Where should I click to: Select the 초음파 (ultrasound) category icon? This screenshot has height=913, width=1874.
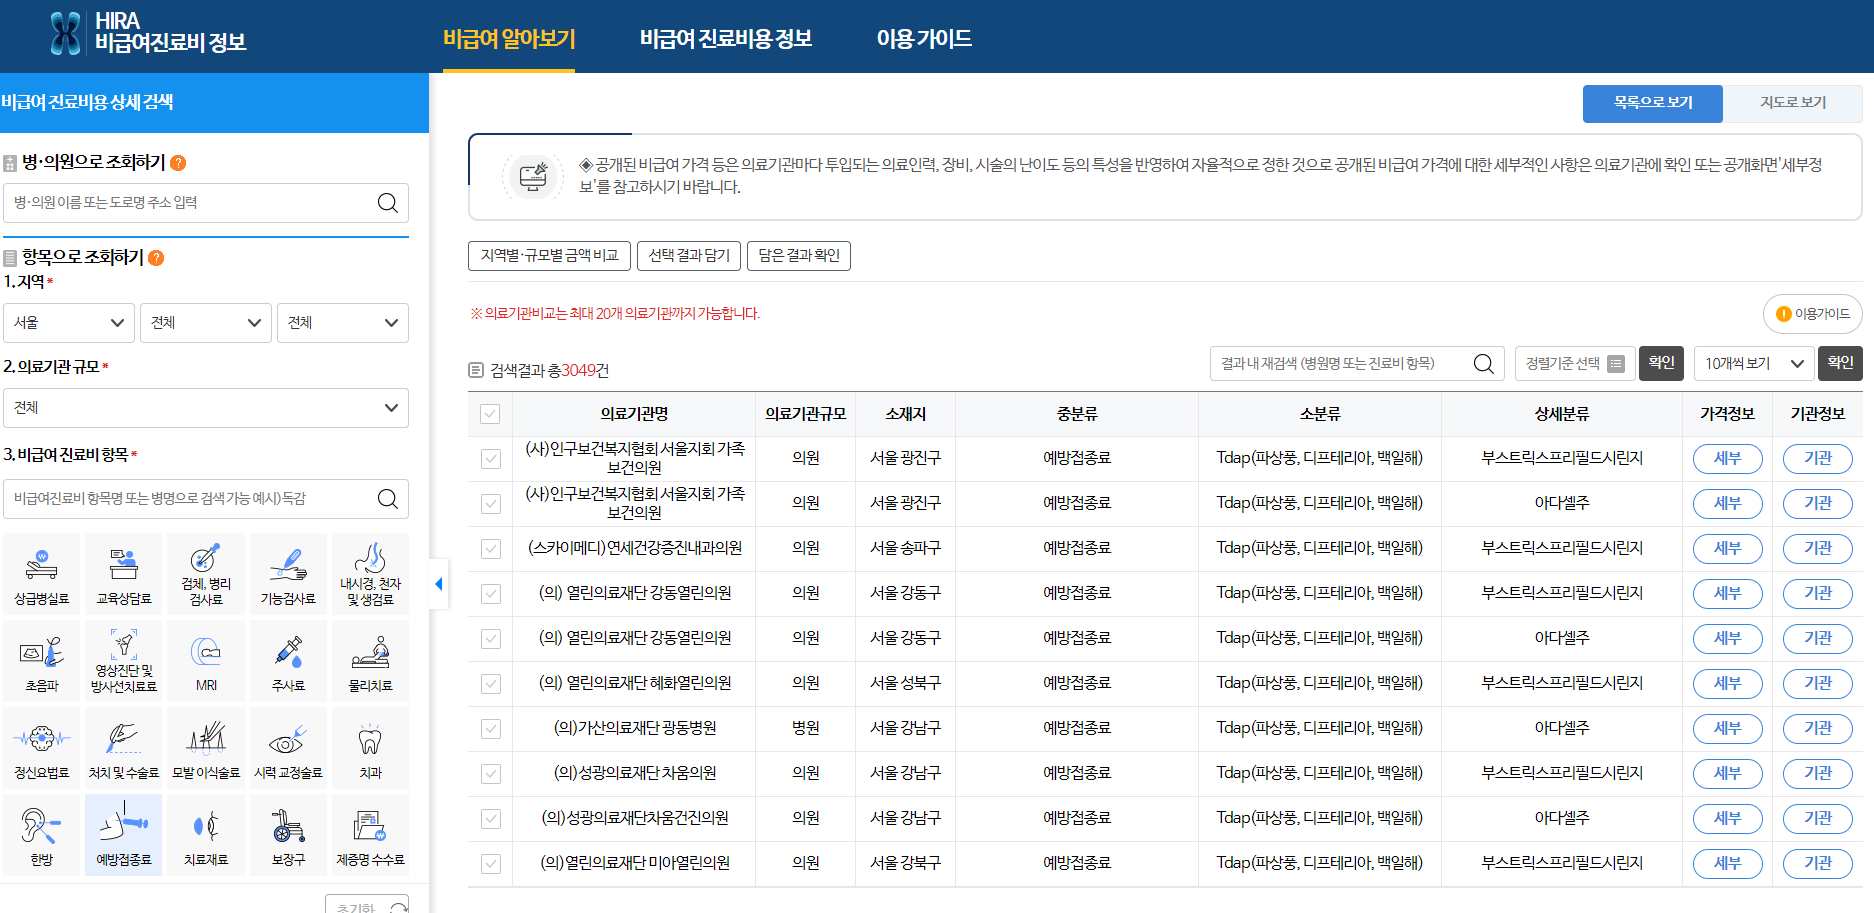41,660
